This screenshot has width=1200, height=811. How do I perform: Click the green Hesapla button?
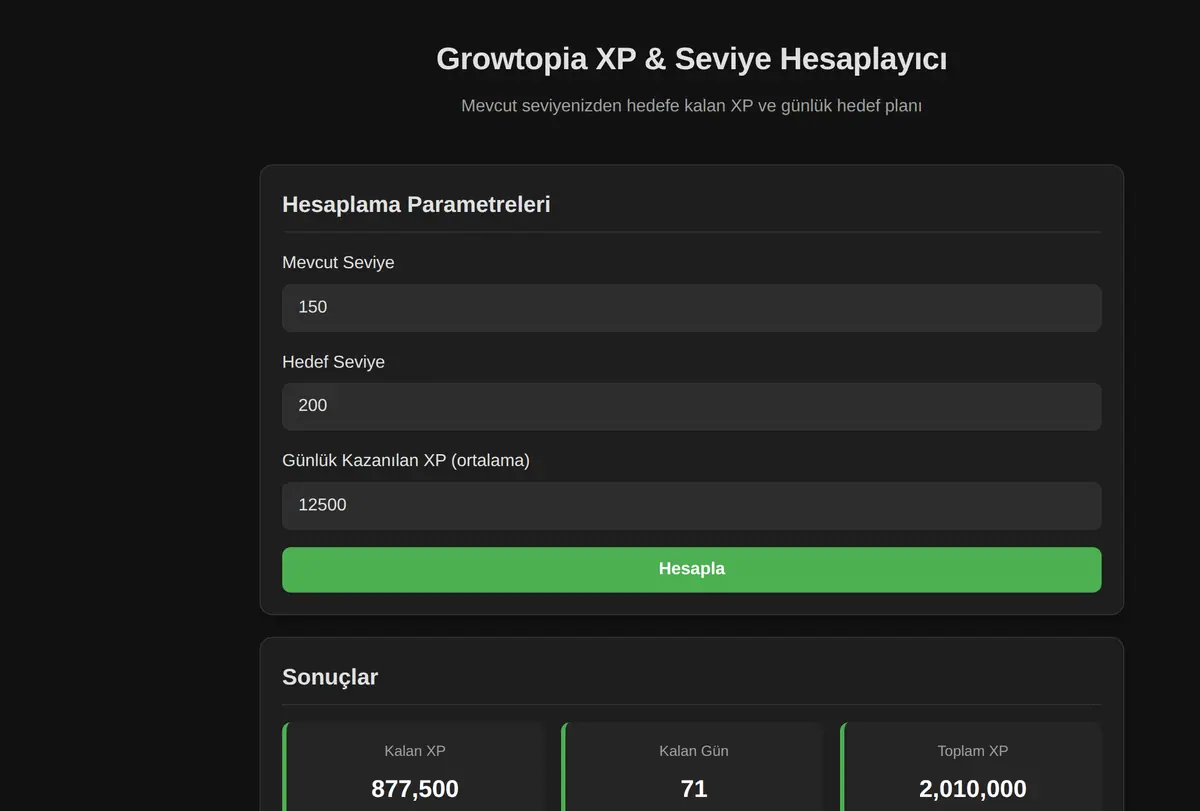(691, 569)
